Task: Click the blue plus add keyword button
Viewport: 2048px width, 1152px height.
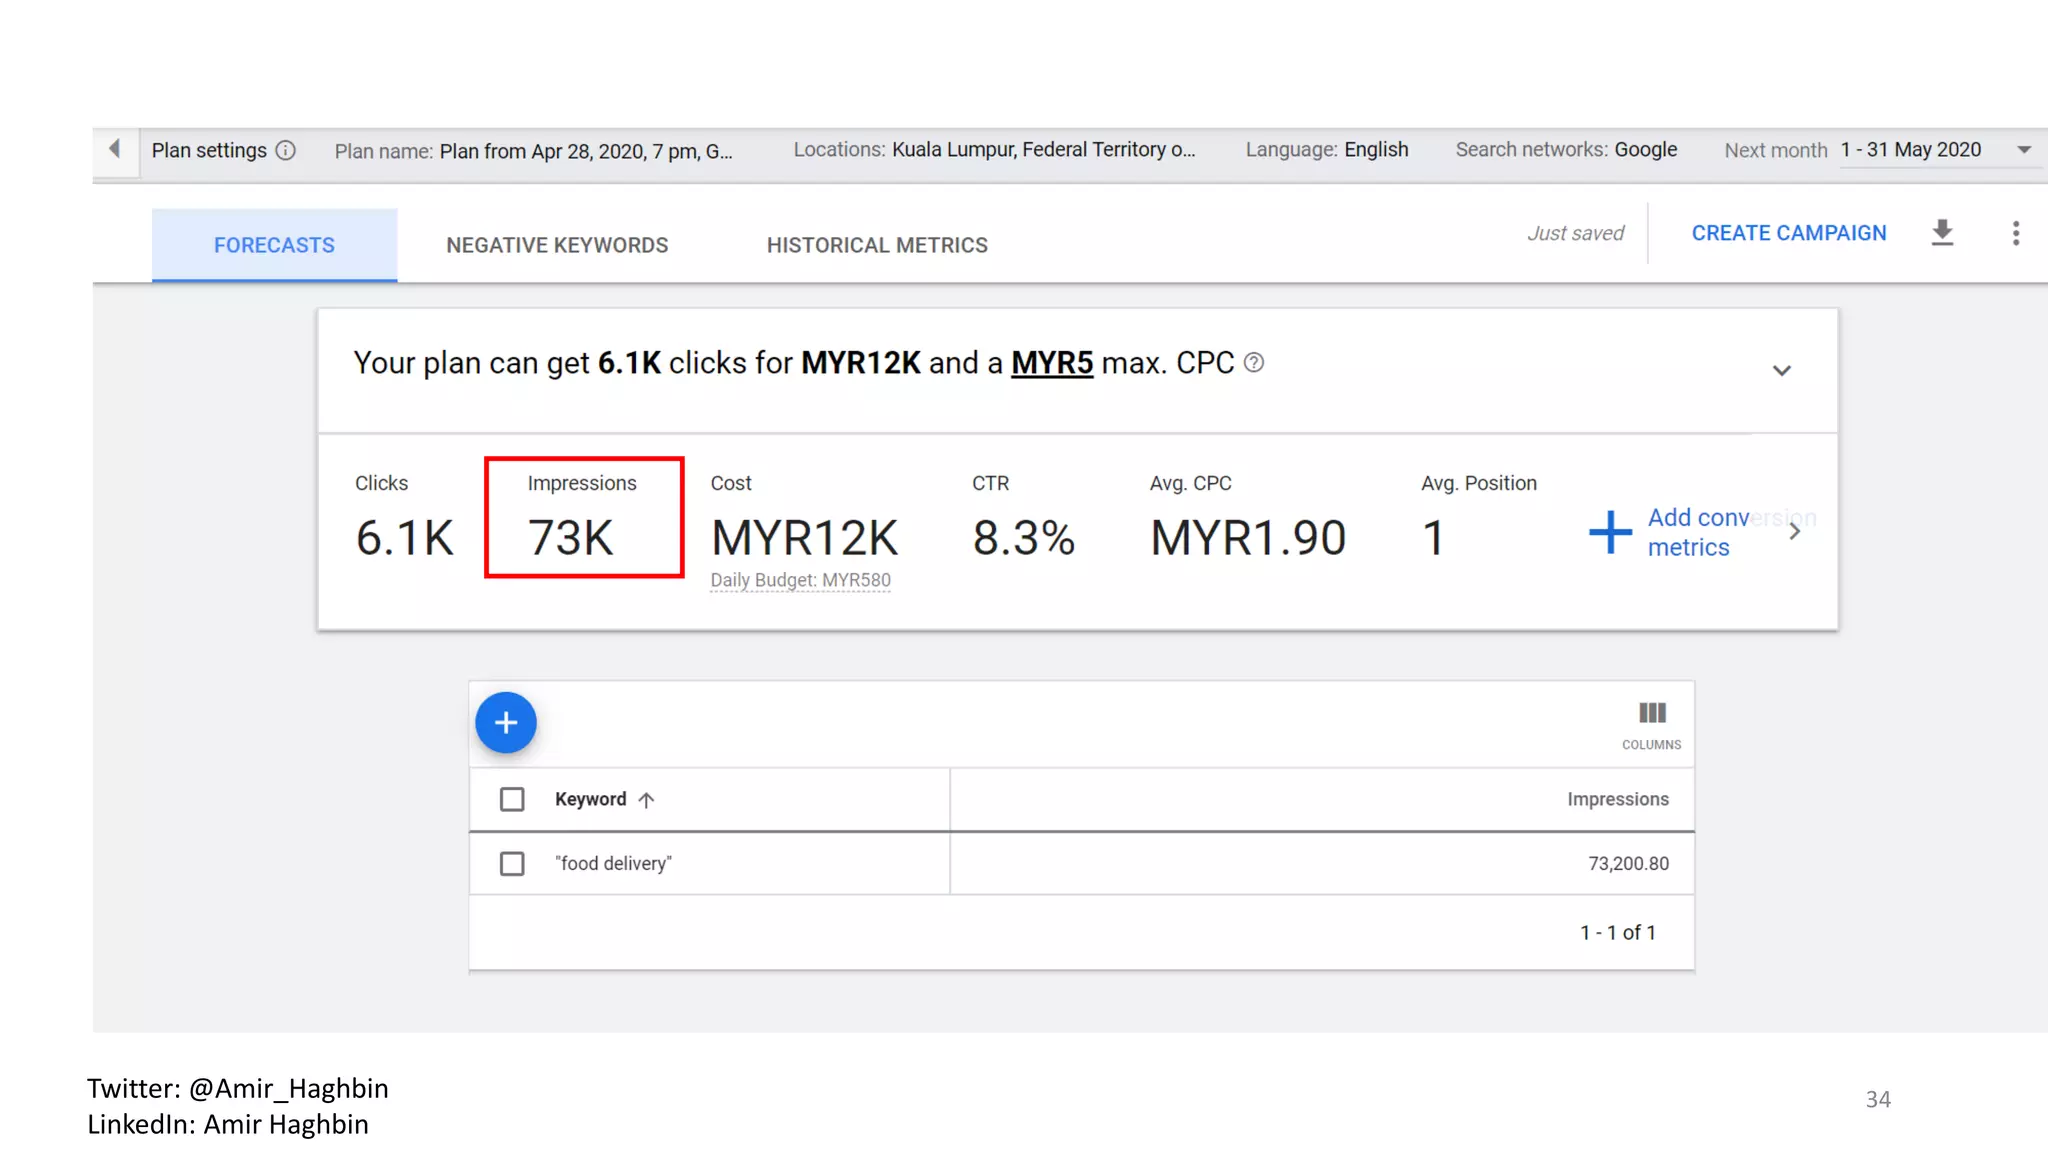Action: [506, 722]
